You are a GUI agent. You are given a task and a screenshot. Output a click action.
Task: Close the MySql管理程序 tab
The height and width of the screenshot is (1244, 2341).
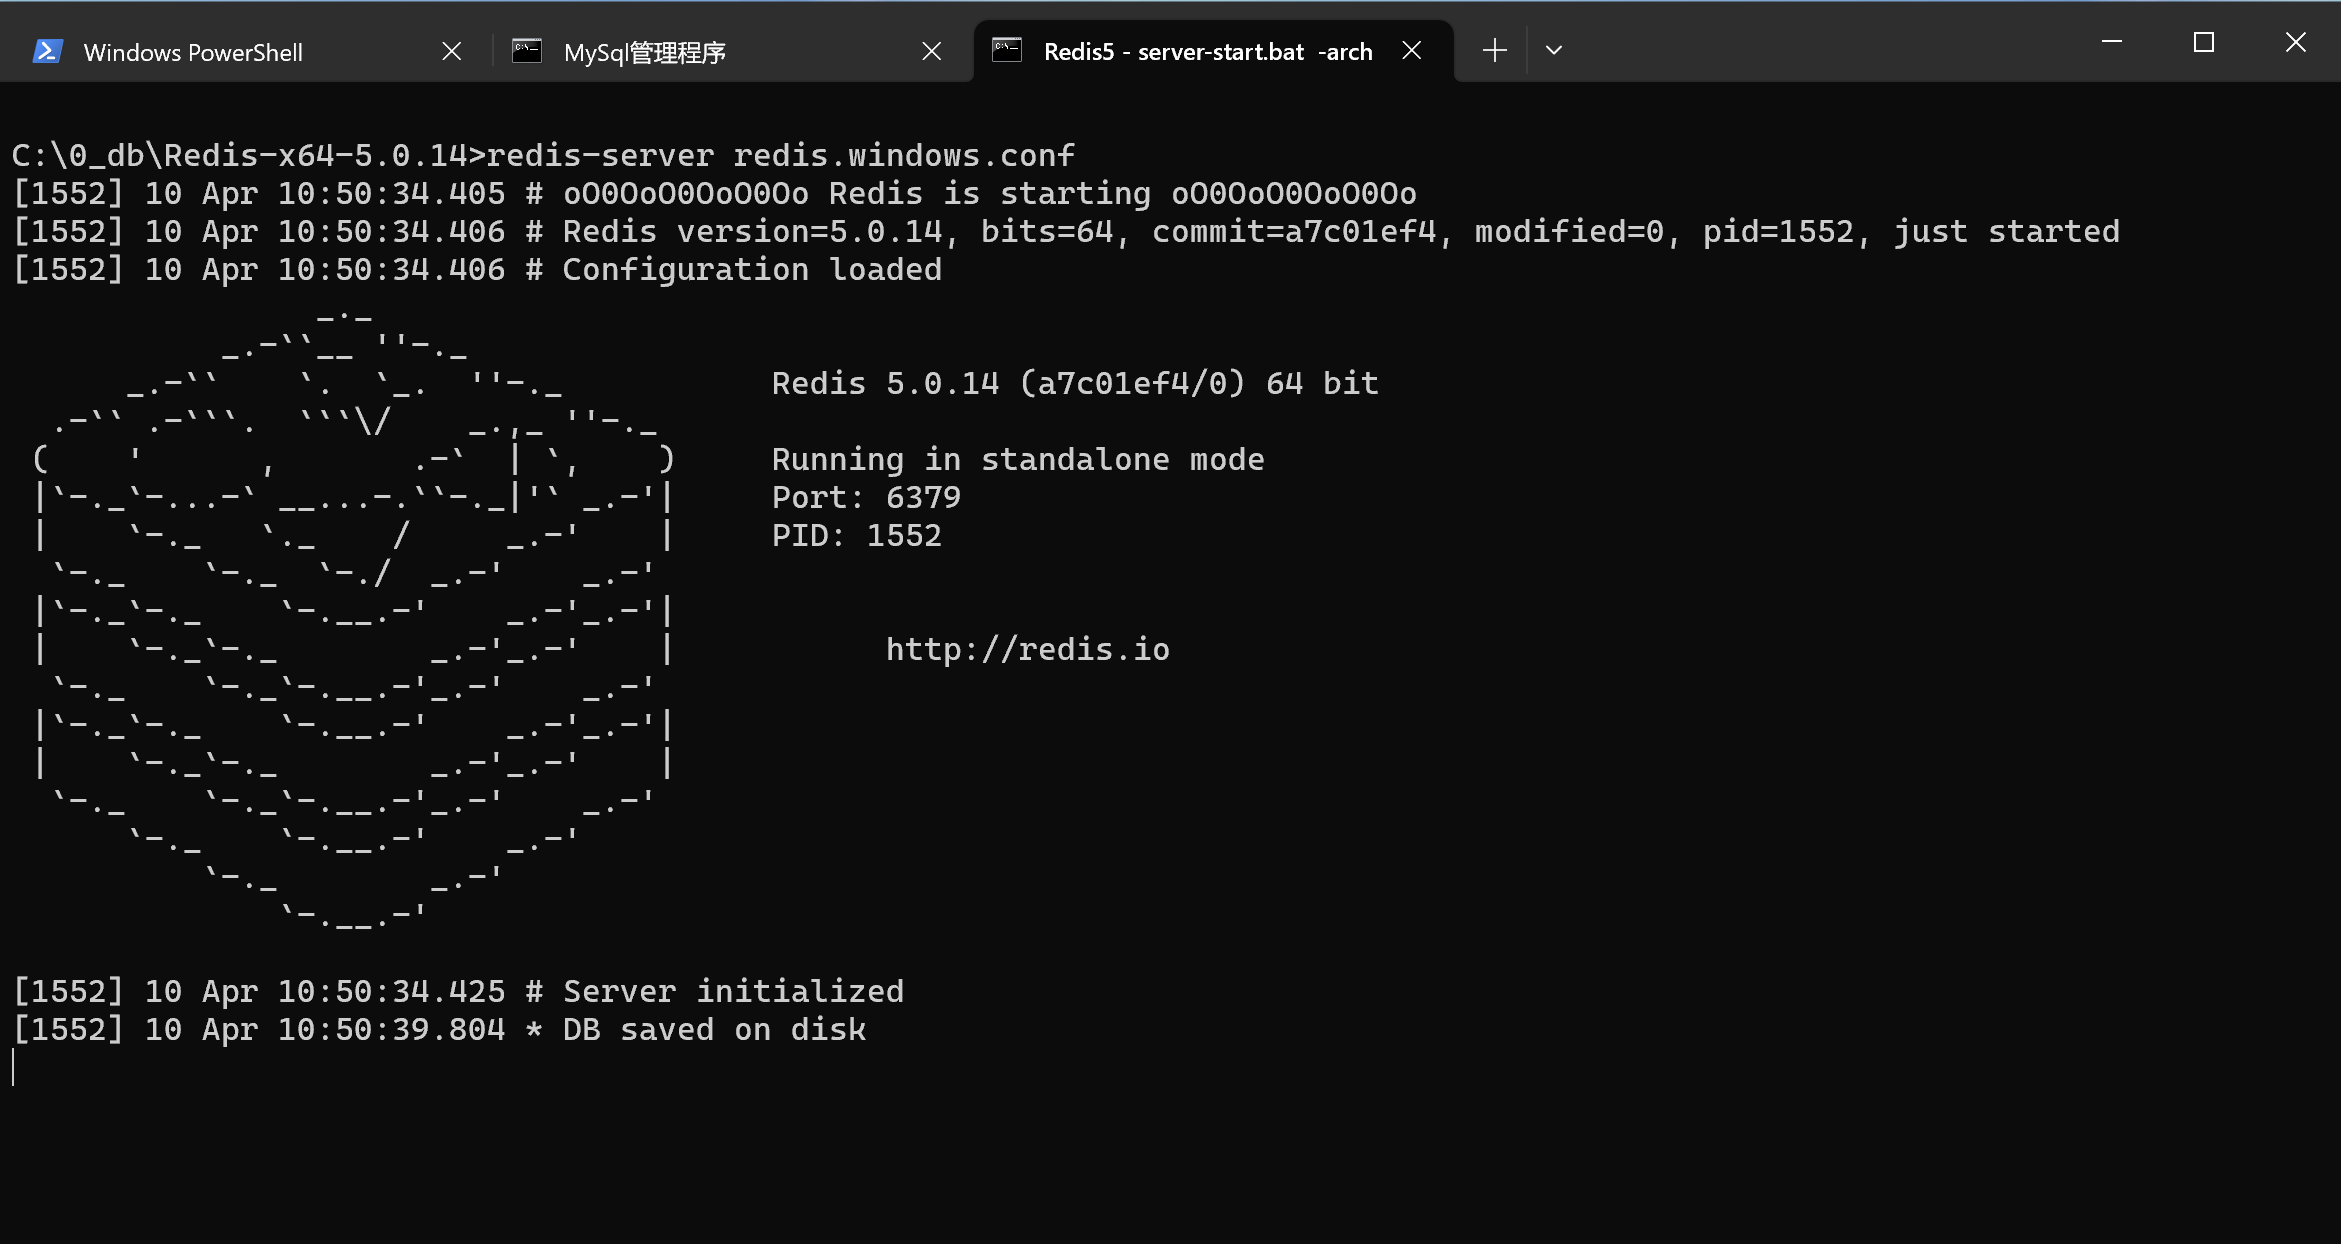click(932, 51)
